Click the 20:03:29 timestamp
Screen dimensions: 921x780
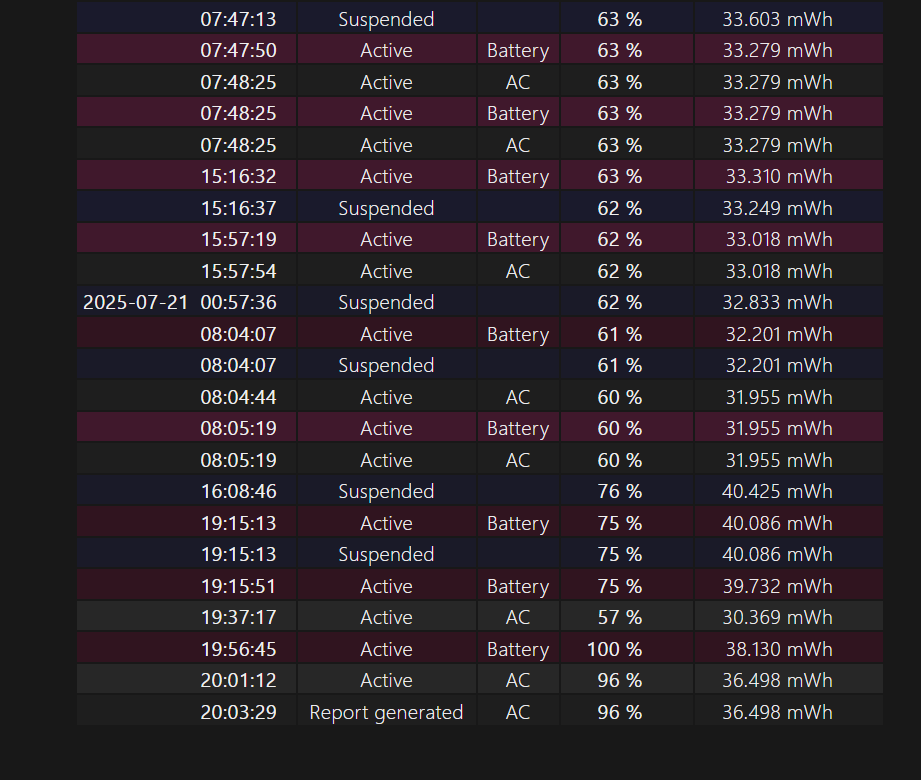(238, 712)
